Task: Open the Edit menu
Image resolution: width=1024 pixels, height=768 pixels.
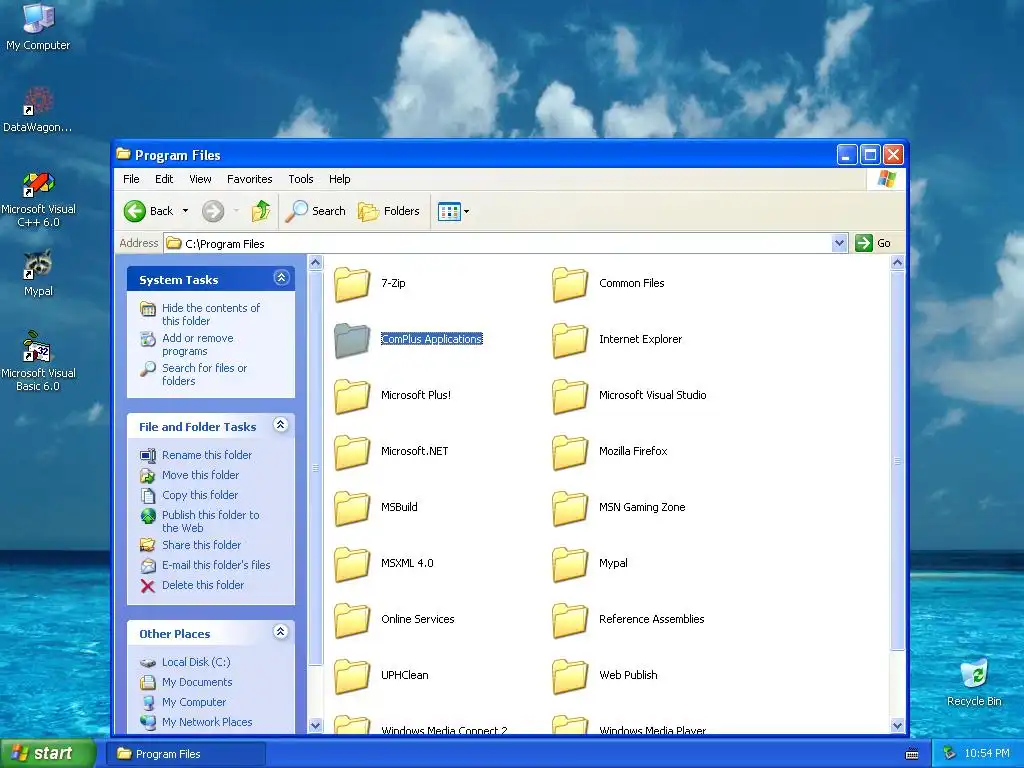Action: click(x=164, y=179)
